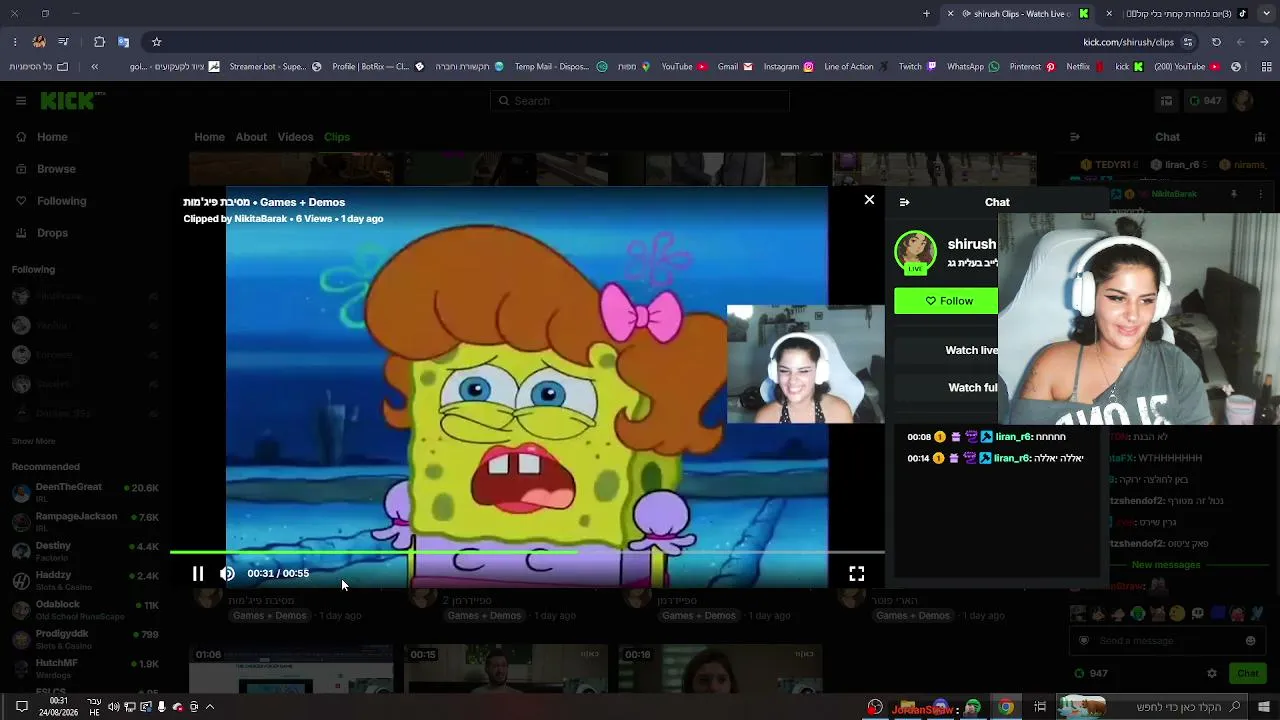
Task: Click the Kick search field
Action: pyautogui.click(x=640, y=100)
